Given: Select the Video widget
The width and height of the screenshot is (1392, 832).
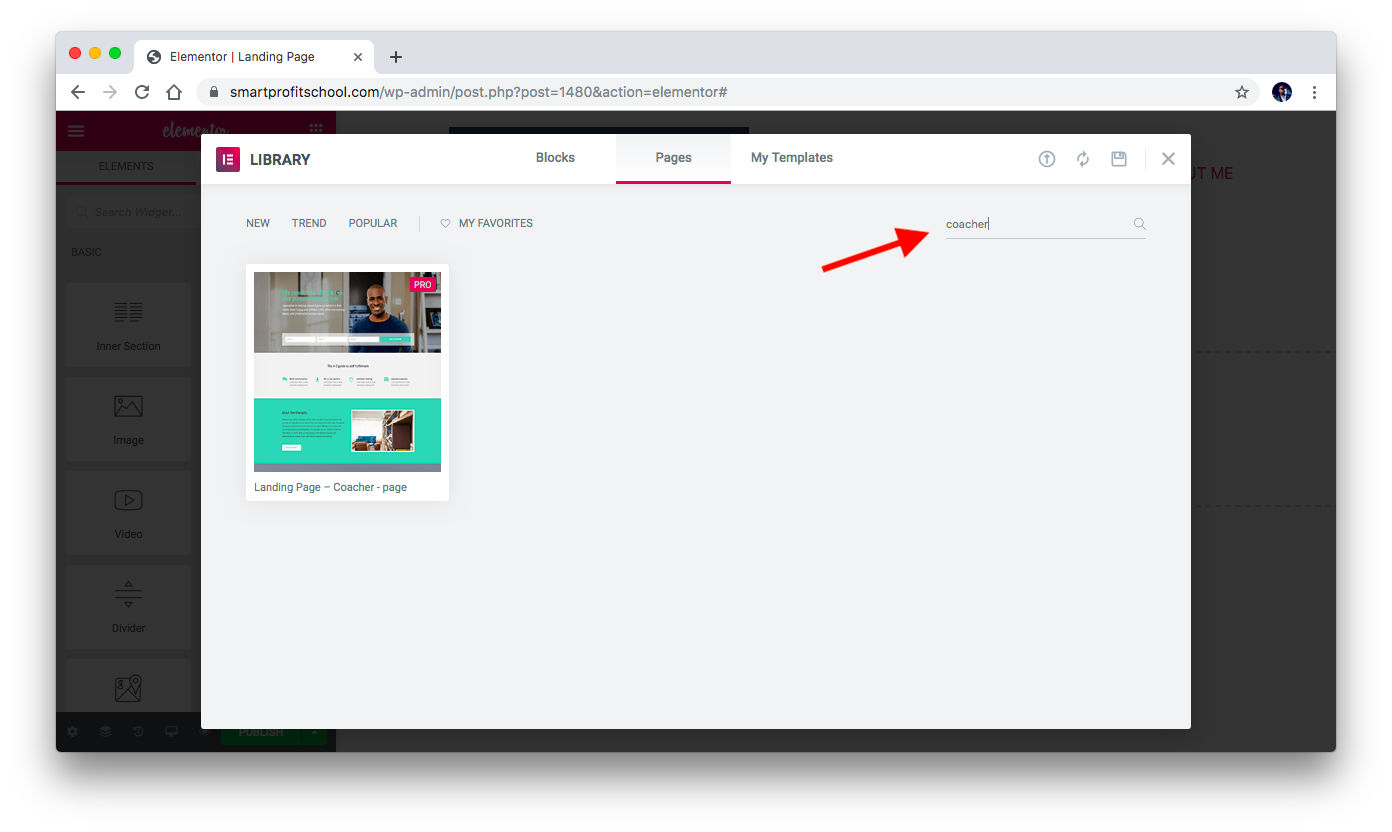Looking at the screenshot, I should tap(128, 512).
